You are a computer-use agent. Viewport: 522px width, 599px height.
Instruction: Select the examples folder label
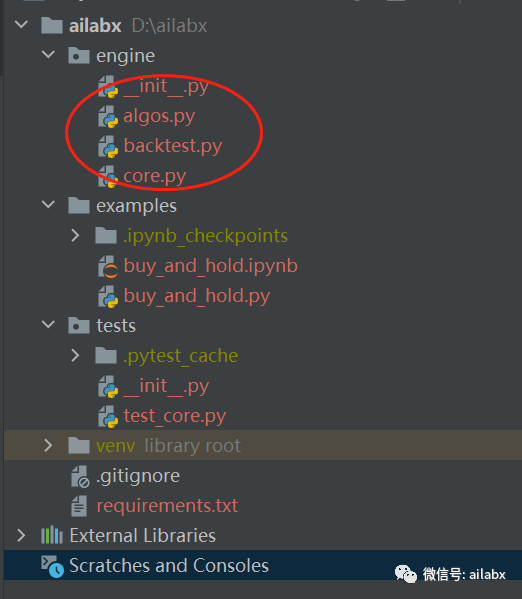click(x=136, y=206)
